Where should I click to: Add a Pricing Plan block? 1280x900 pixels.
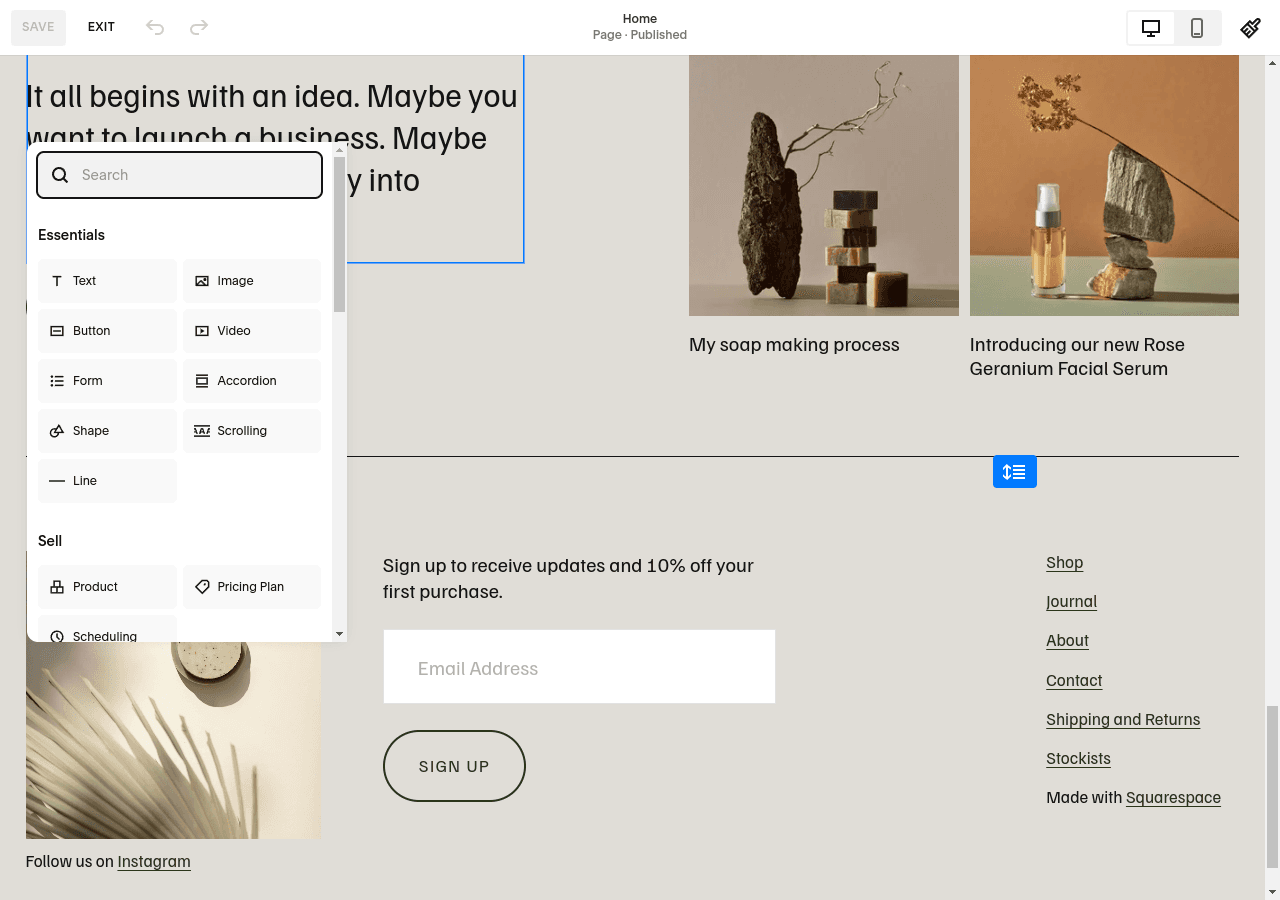point(251,587)
